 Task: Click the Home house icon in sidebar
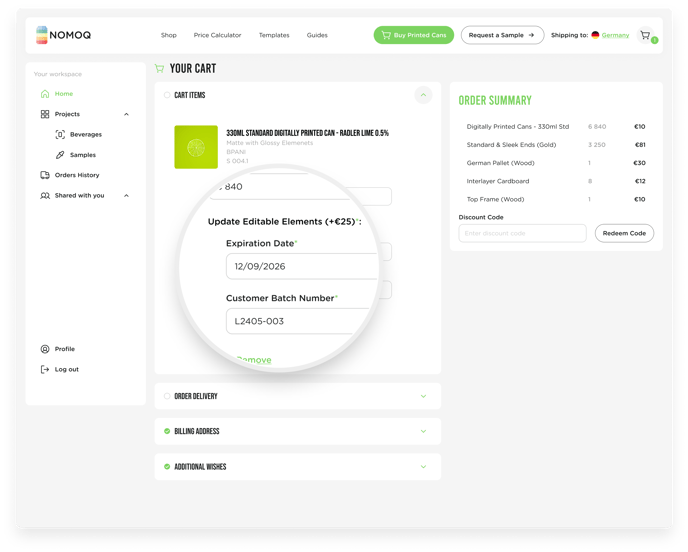(x=45, y=94)
